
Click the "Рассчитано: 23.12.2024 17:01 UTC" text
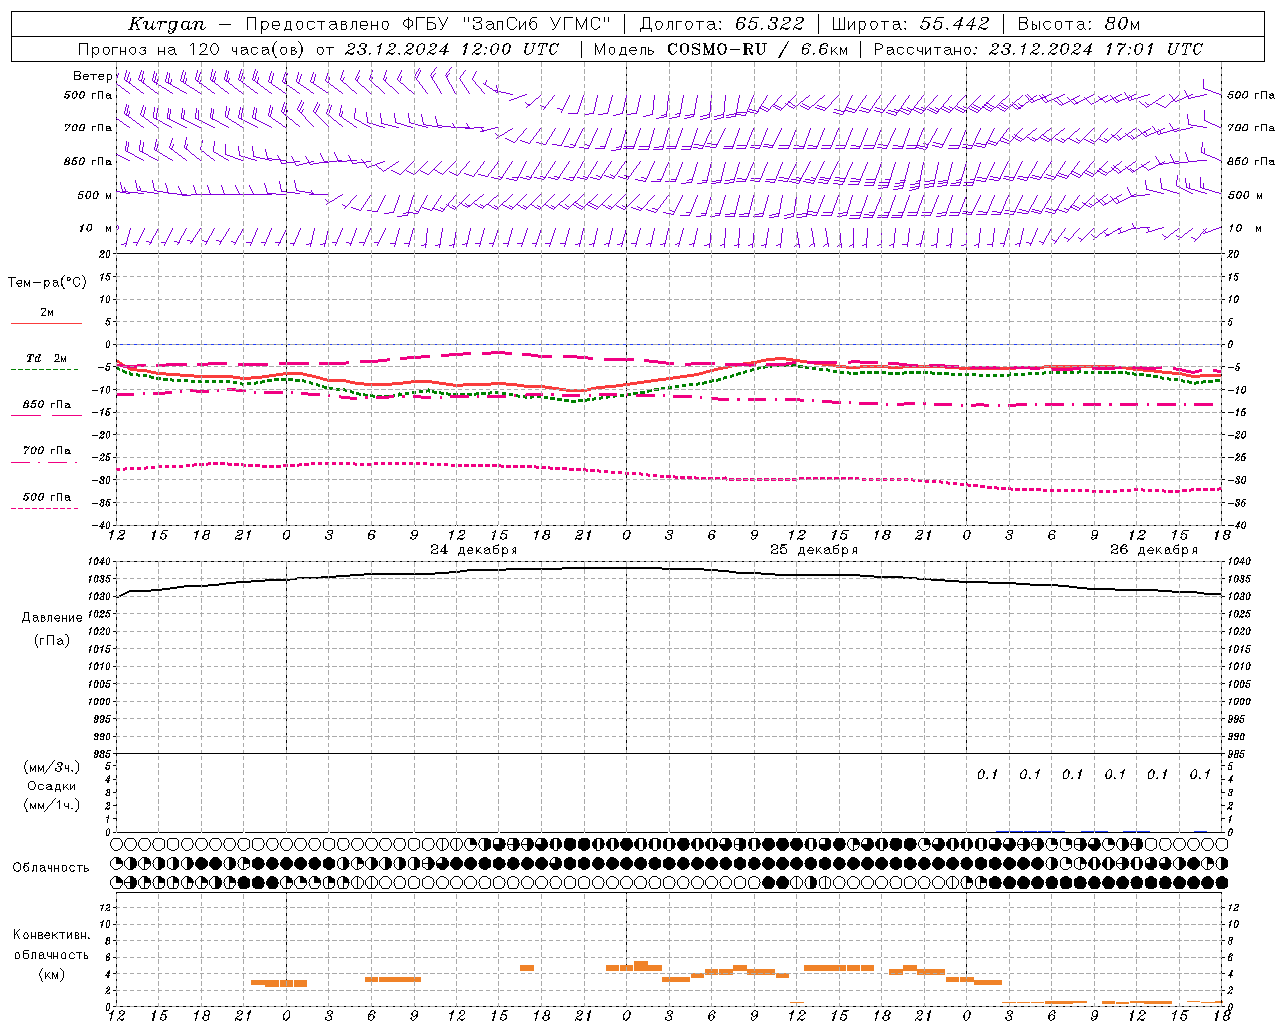pos(1038,49)
